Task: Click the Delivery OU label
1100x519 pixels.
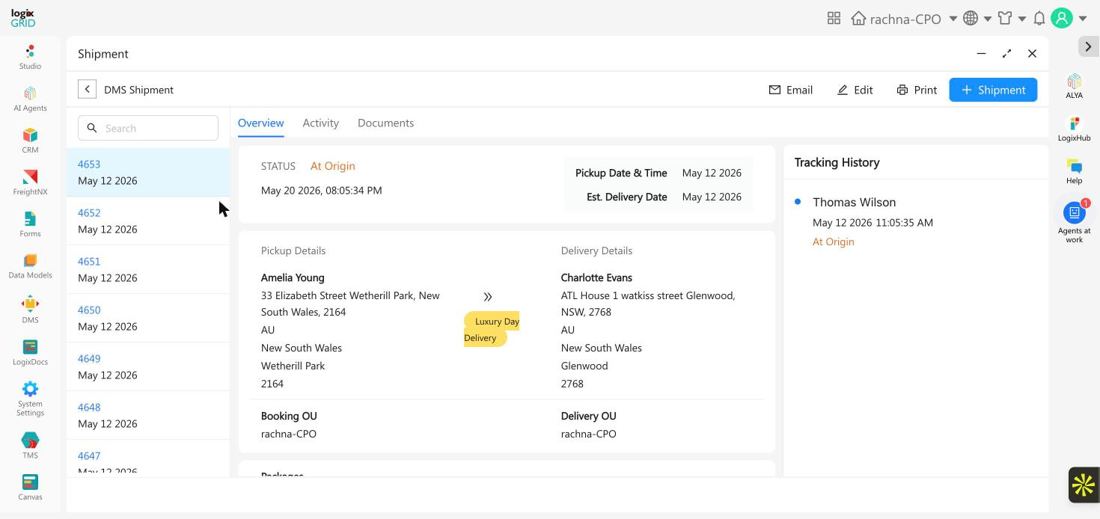Action: click(589, 416)
